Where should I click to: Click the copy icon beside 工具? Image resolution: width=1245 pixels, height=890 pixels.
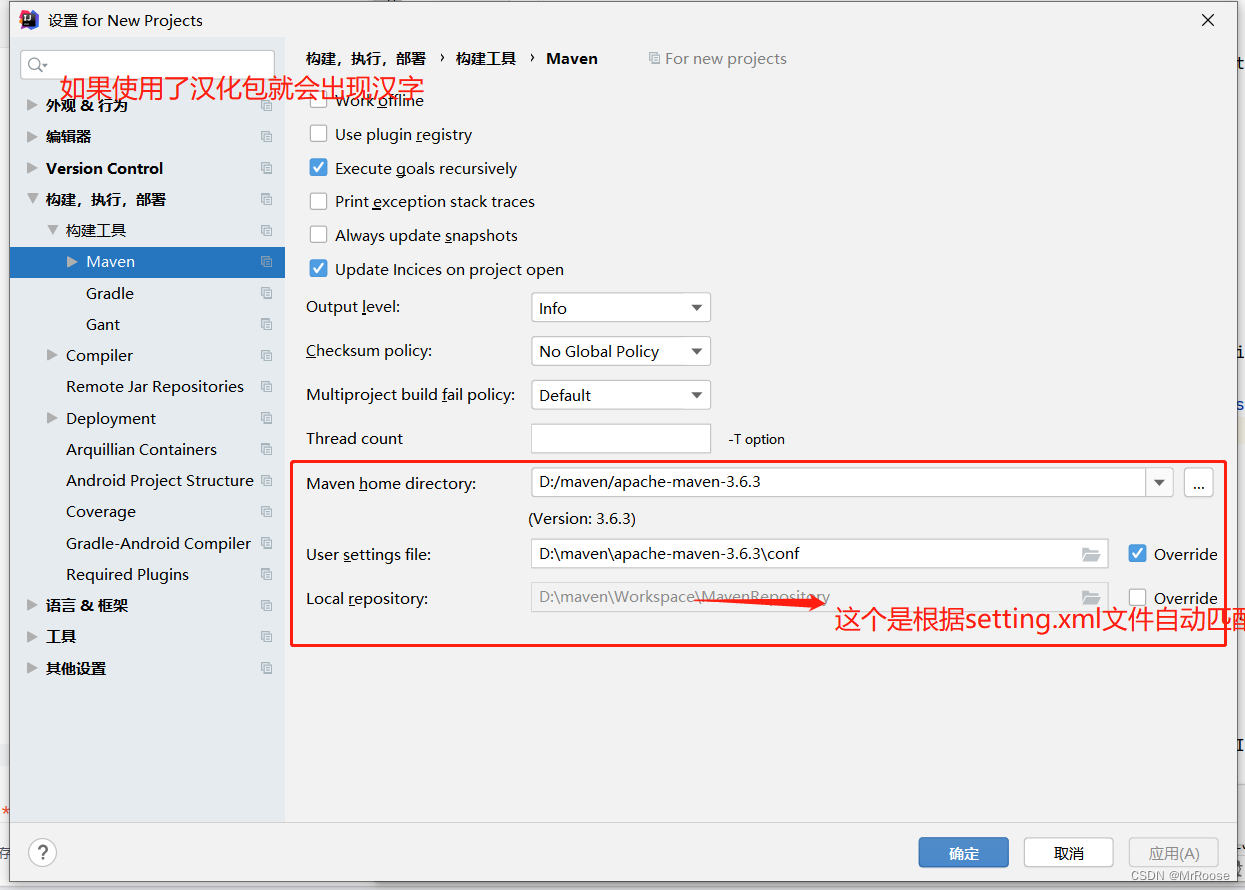pyautogui.click(x=266, y=636)
